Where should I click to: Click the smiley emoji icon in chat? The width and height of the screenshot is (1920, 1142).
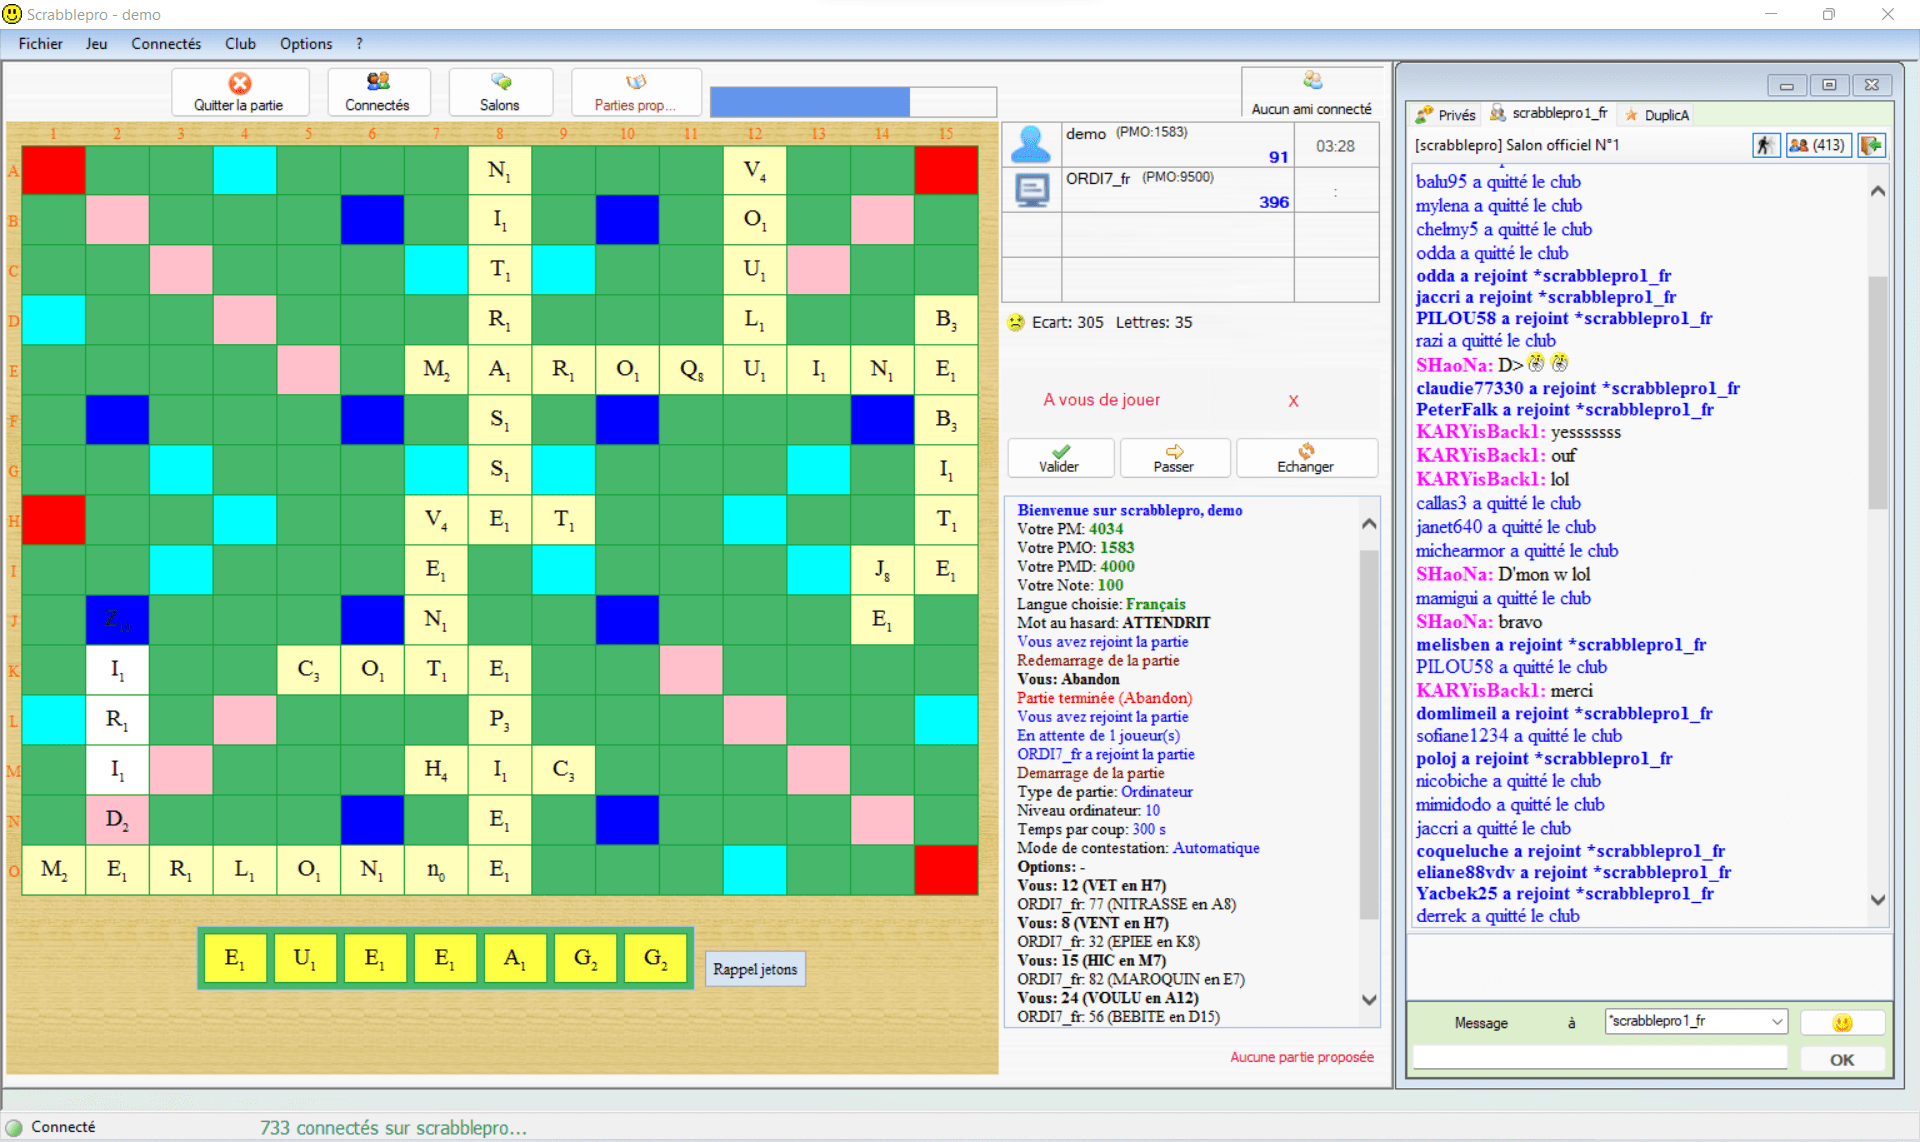tap(1852, 1020)
